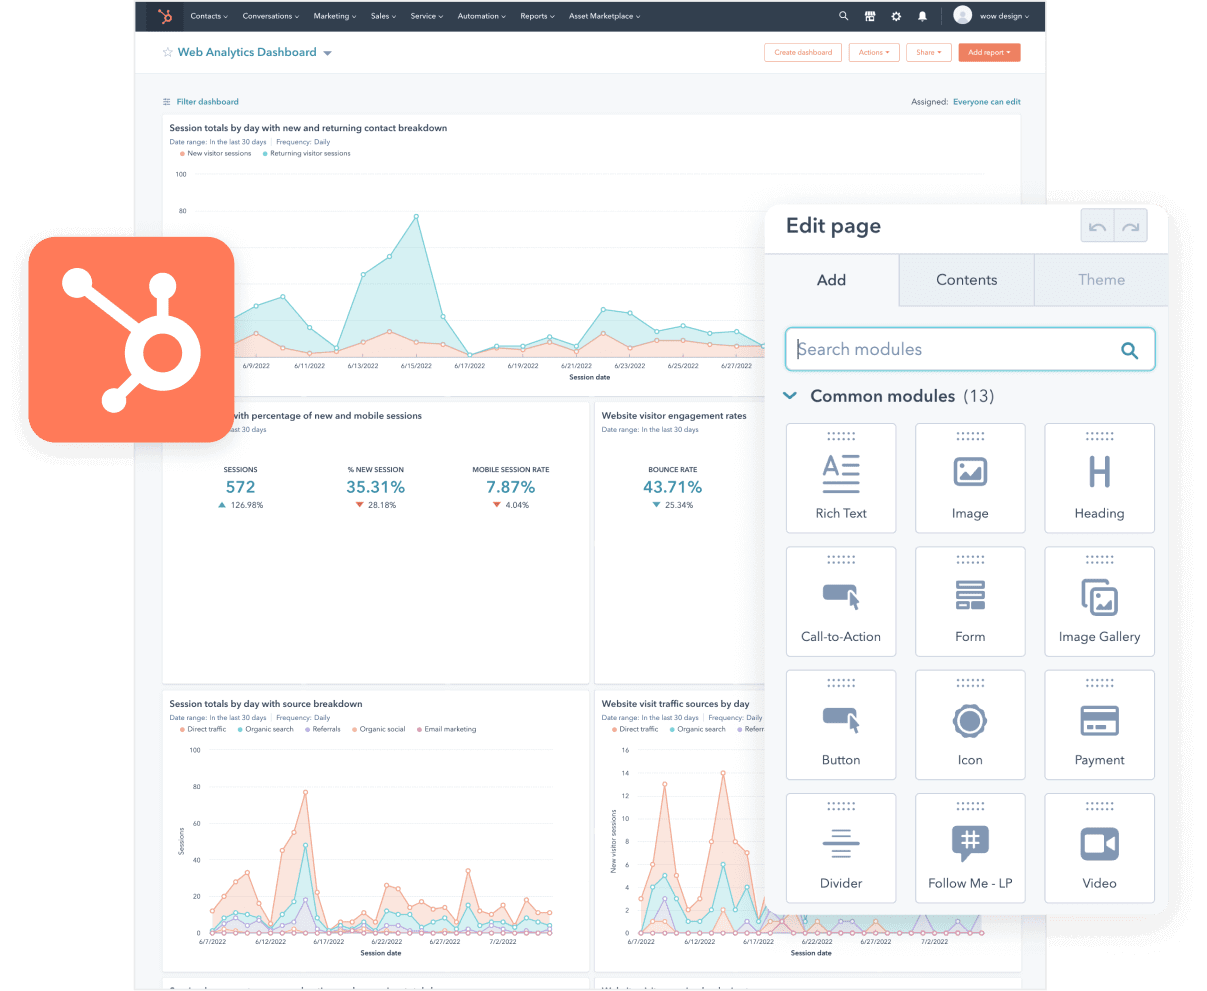Open the marketplace storefront icon in the top bar
Image resolution: width=1207 pixels, height=991 pixels.
click(x=870, y=16)
